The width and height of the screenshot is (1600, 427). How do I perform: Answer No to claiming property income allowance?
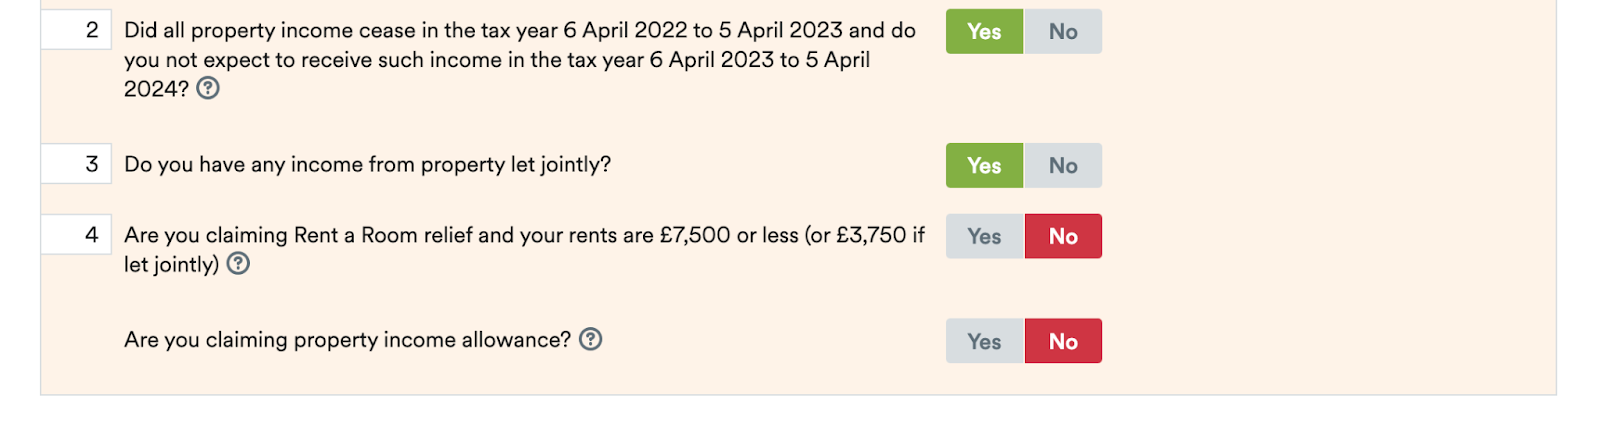pos(1063,341)
